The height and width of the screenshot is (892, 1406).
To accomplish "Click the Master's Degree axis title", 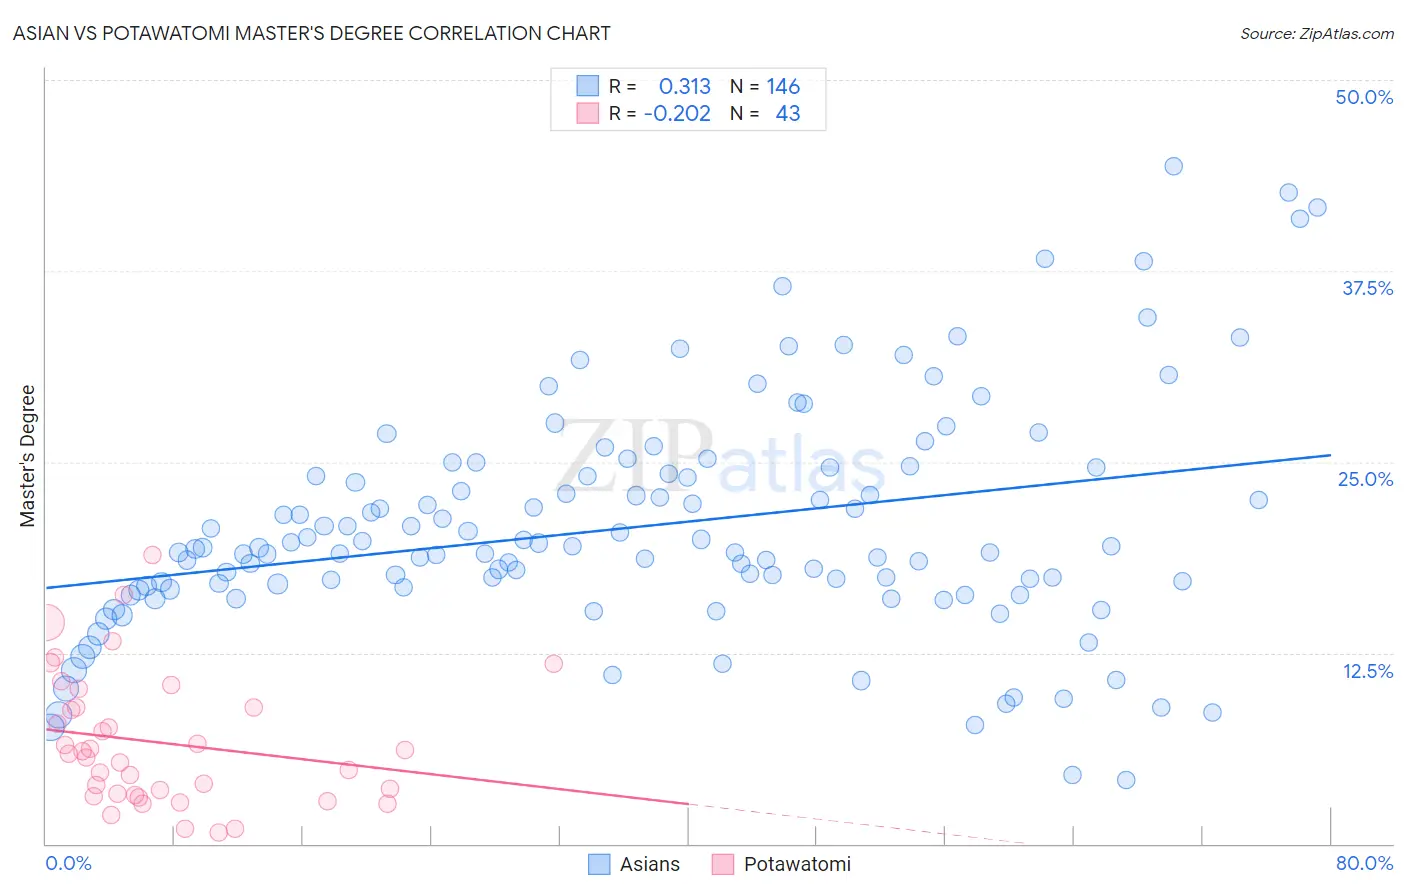I will coord(27,456).
